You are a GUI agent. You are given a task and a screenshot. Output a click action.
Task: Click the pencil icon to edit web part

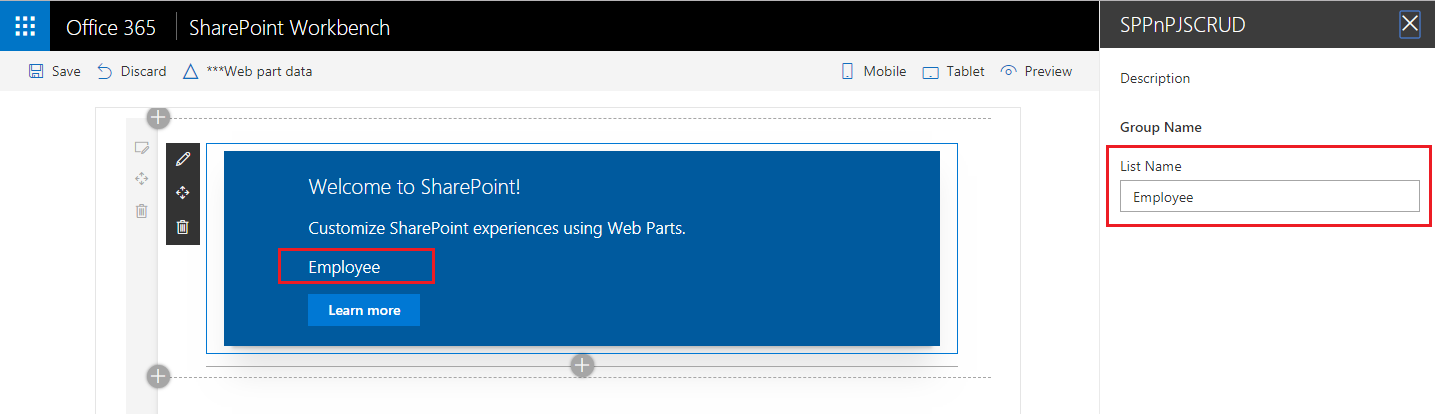coord(182,160)
